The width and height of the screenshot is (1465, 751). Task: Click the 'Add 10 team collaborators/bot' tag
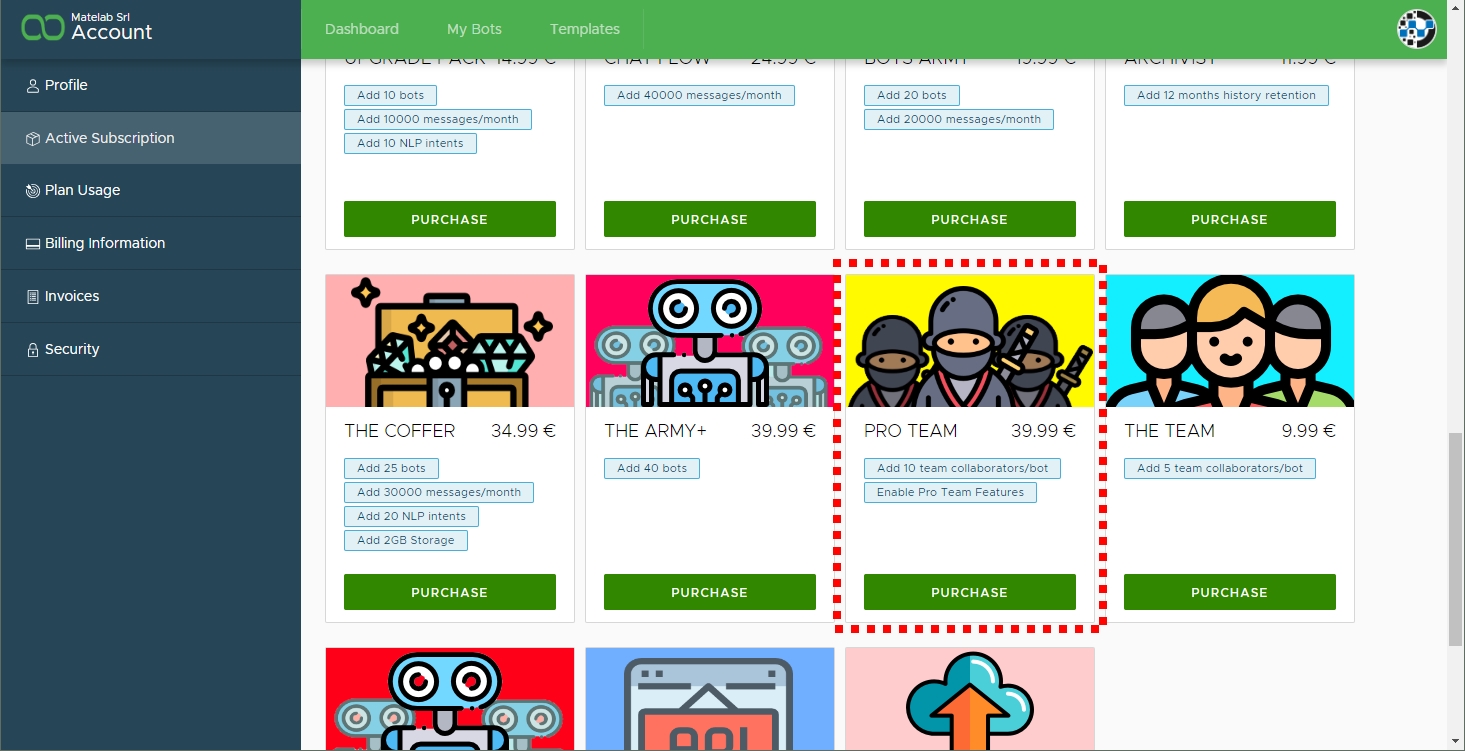point(963,468)
